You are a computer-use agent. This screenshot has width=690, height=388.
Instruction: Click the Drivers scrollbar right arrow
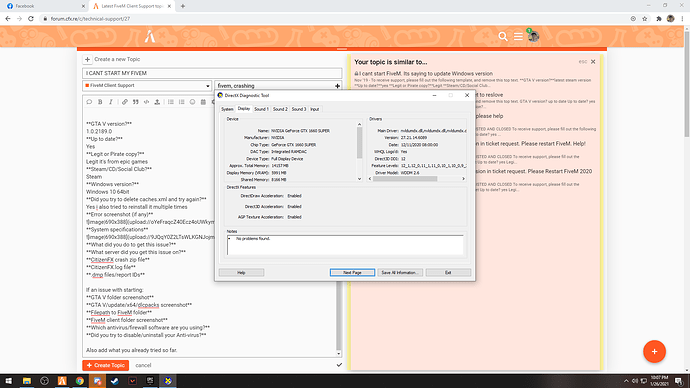click(x=463, y=179)
